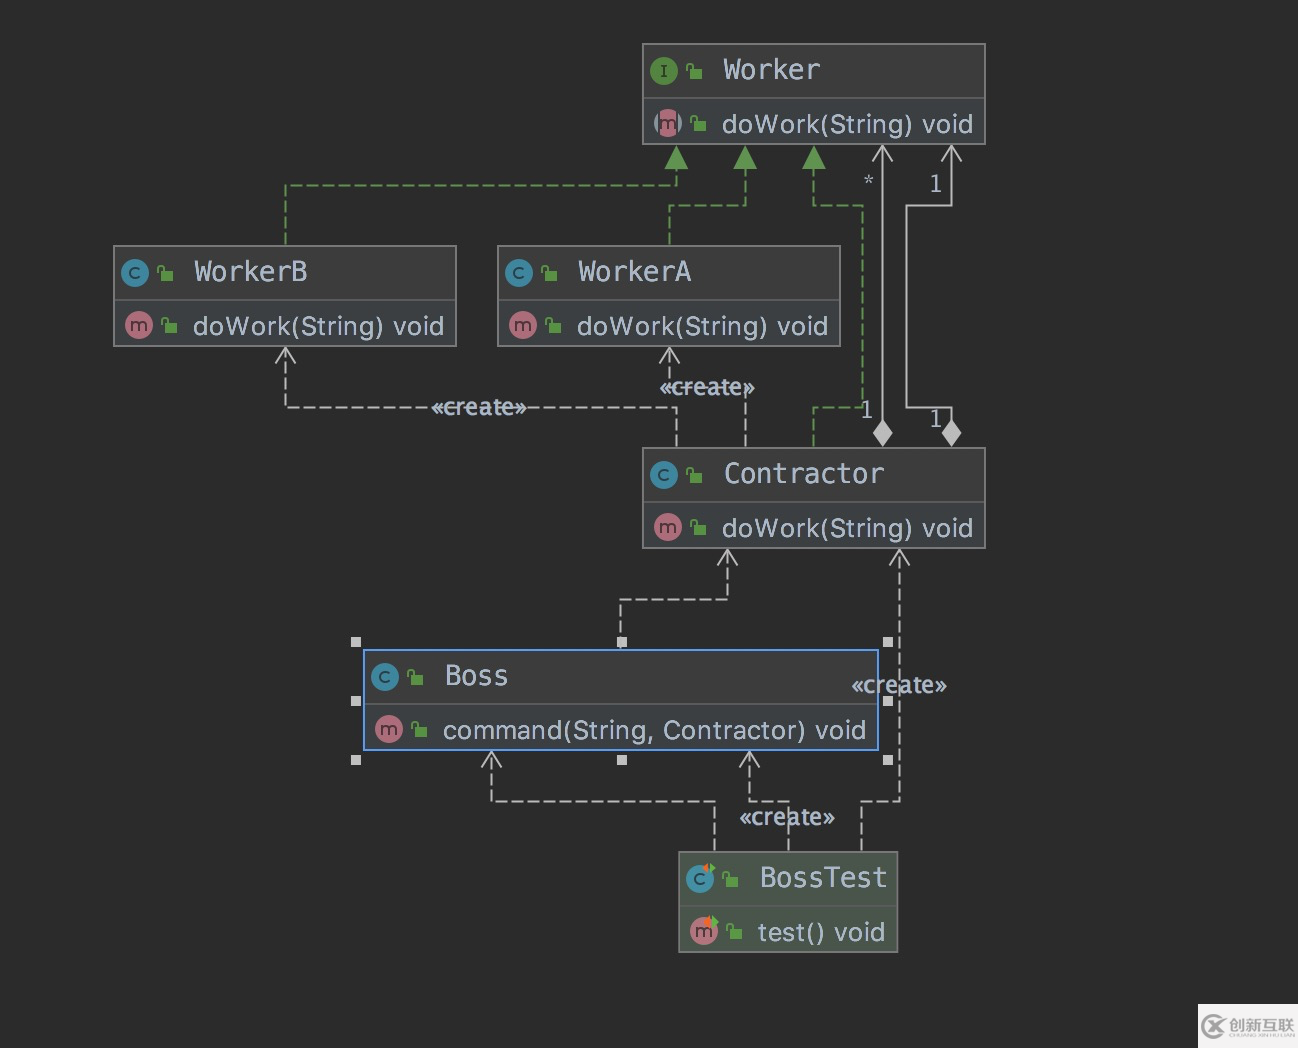Click the abstract method icon in Worker's doWork row
1298x1048 pixels.
[x=668, y=124]
